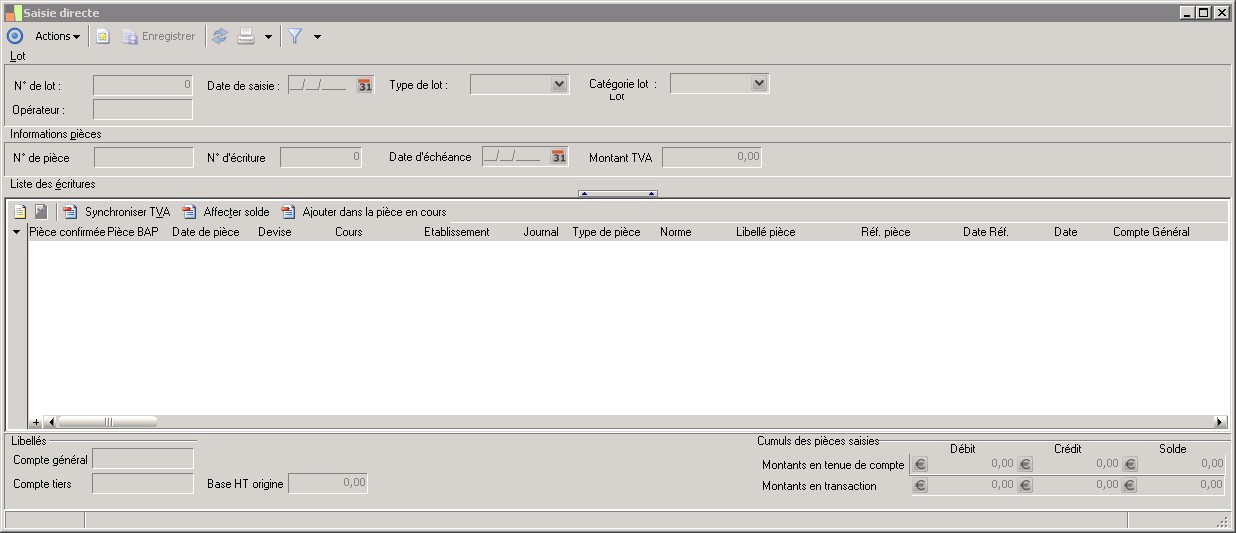Screen dimensions: 1236x533
Task: Focus the Date de saisie date field
Action: tap(322, 85)
